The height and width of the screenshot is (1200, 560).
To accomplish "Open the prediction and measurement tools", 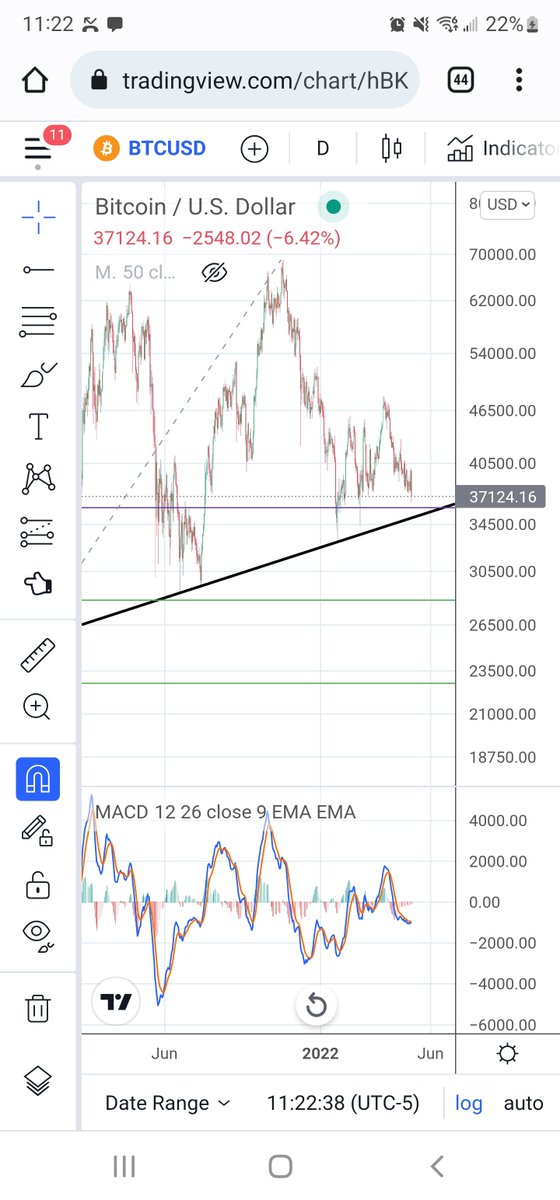I will [x=38, y=532].
